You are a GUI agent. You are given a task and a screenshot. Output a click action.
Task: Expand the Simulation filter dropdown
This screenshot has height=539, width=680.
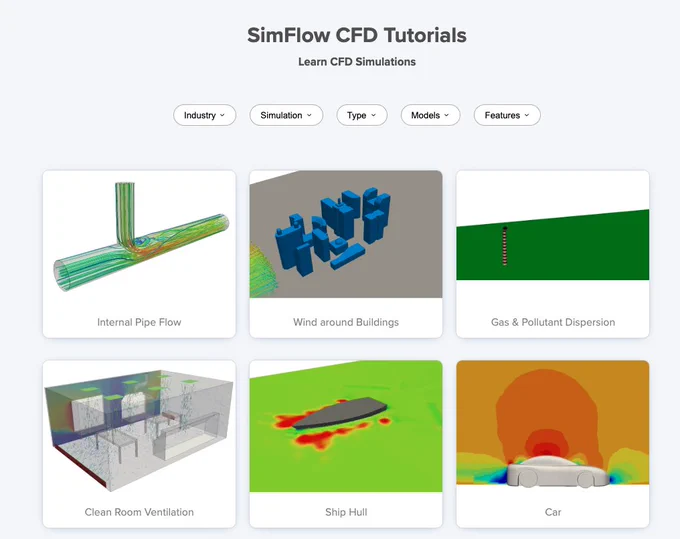(x=286, y=115)
